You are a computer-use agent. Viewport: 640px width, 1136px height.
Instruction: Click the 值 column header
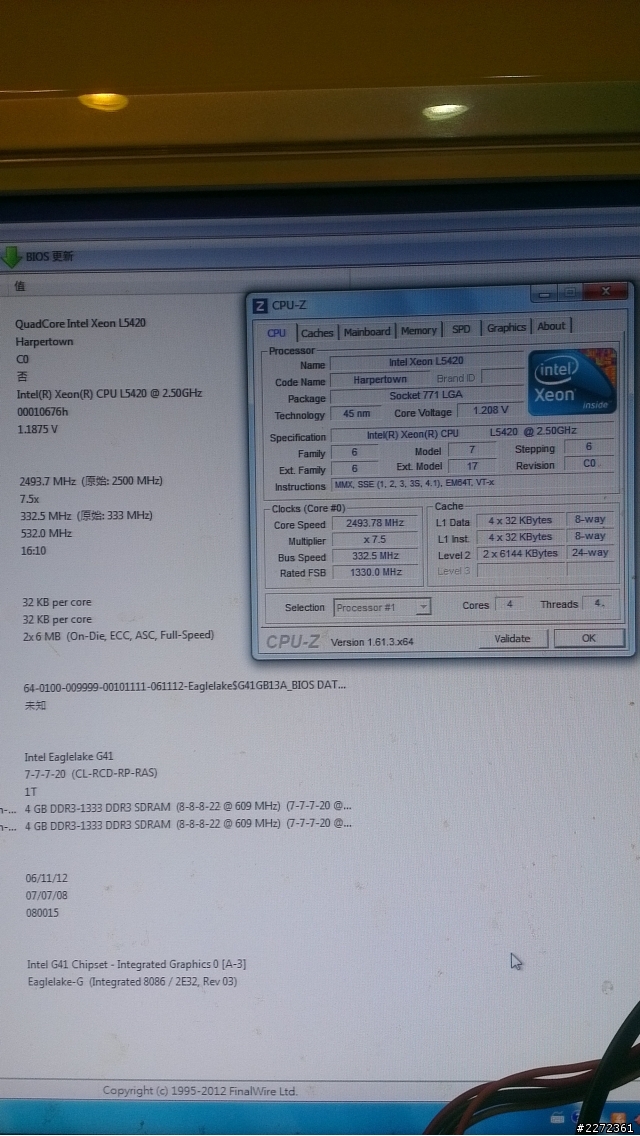pos(20,286)
